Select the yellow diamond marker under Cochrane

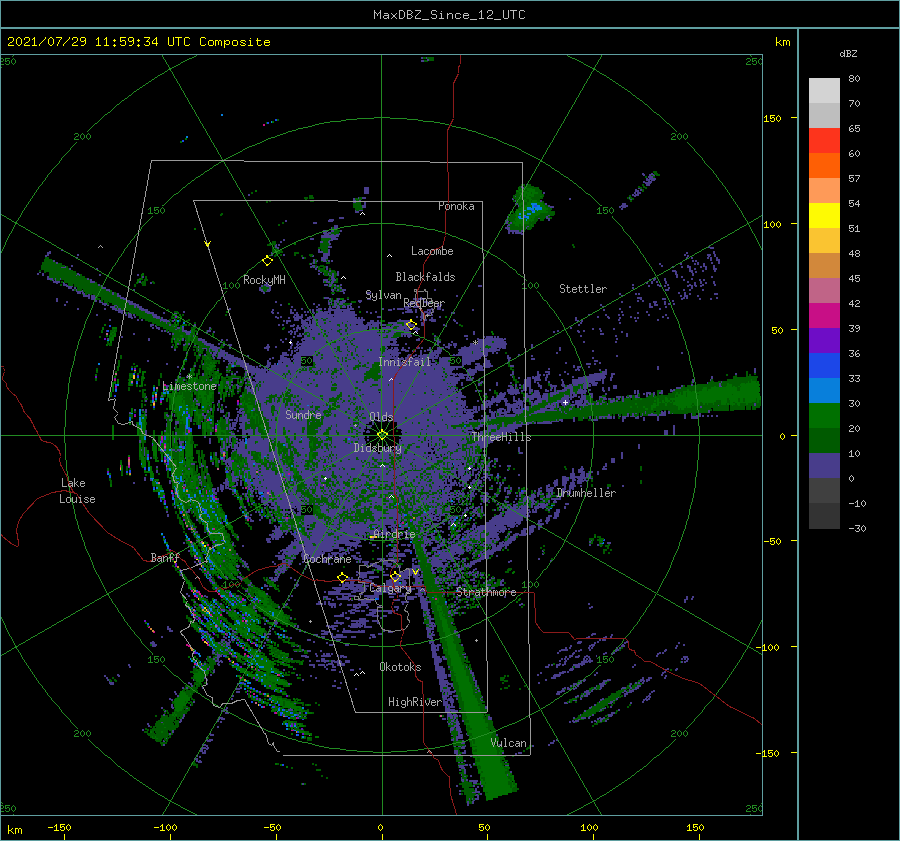point(342,577)
